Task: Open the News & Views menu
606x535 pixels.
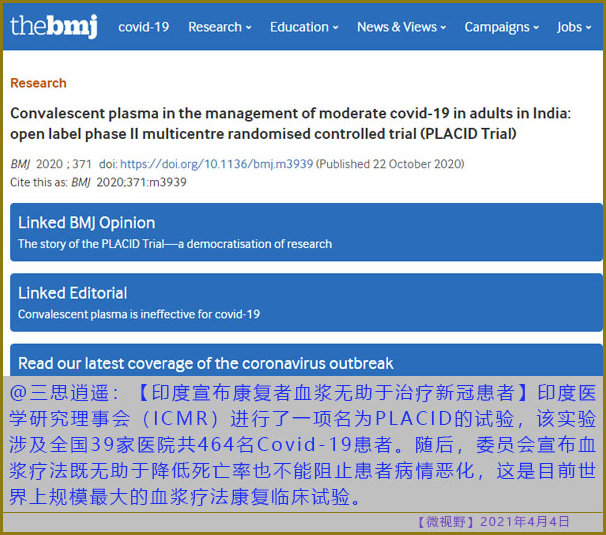Action: (x=402, y=27)
